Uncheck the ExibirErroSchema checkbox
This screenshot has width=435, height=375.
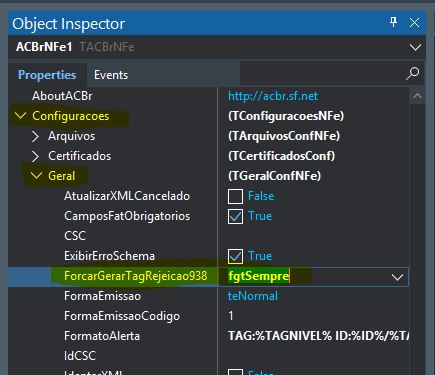tap(235, 256)
